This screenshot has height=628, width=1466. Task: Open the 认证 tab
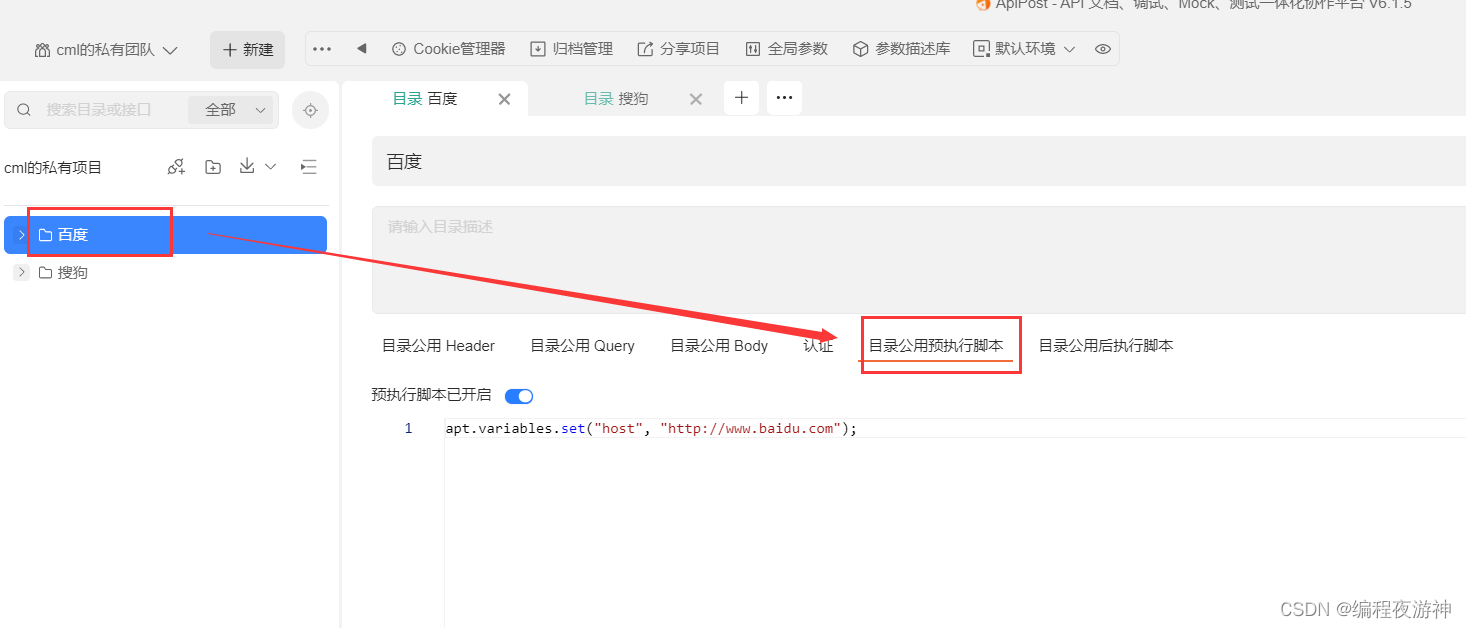point(818,346)
